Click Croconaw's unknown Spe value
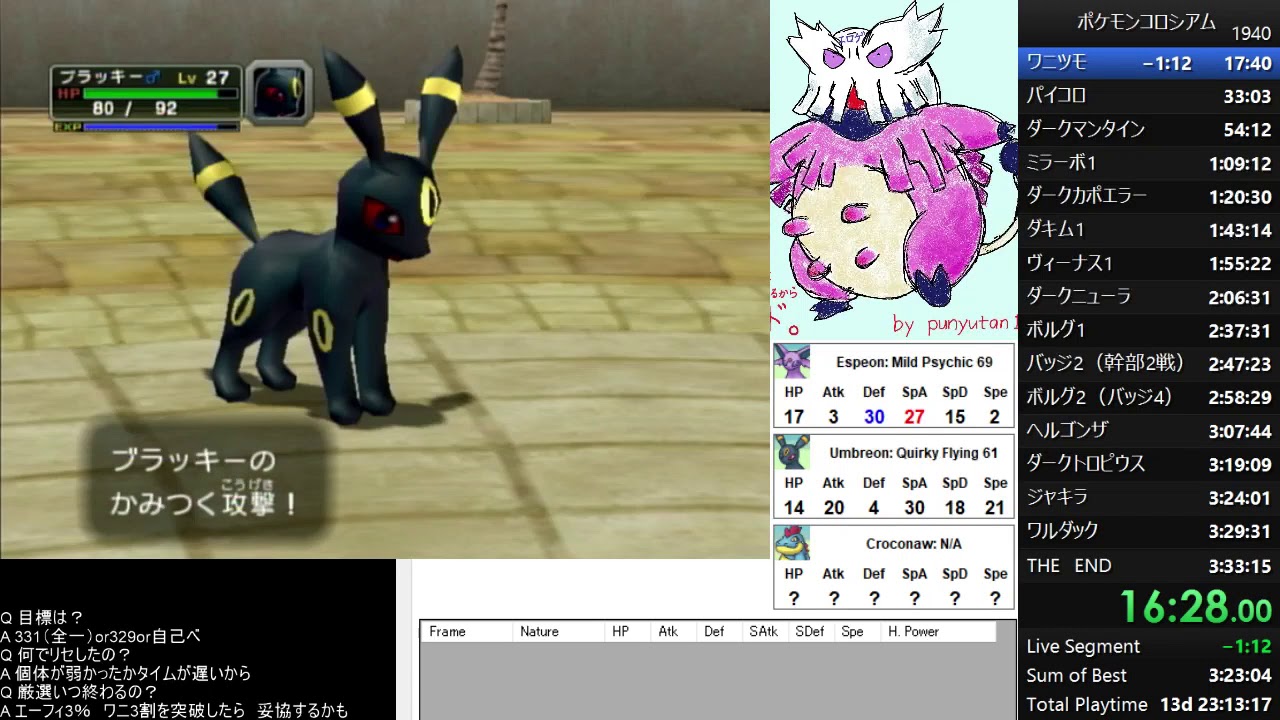The height and width of the screenshot is (720, 1280). coord(994,599)
